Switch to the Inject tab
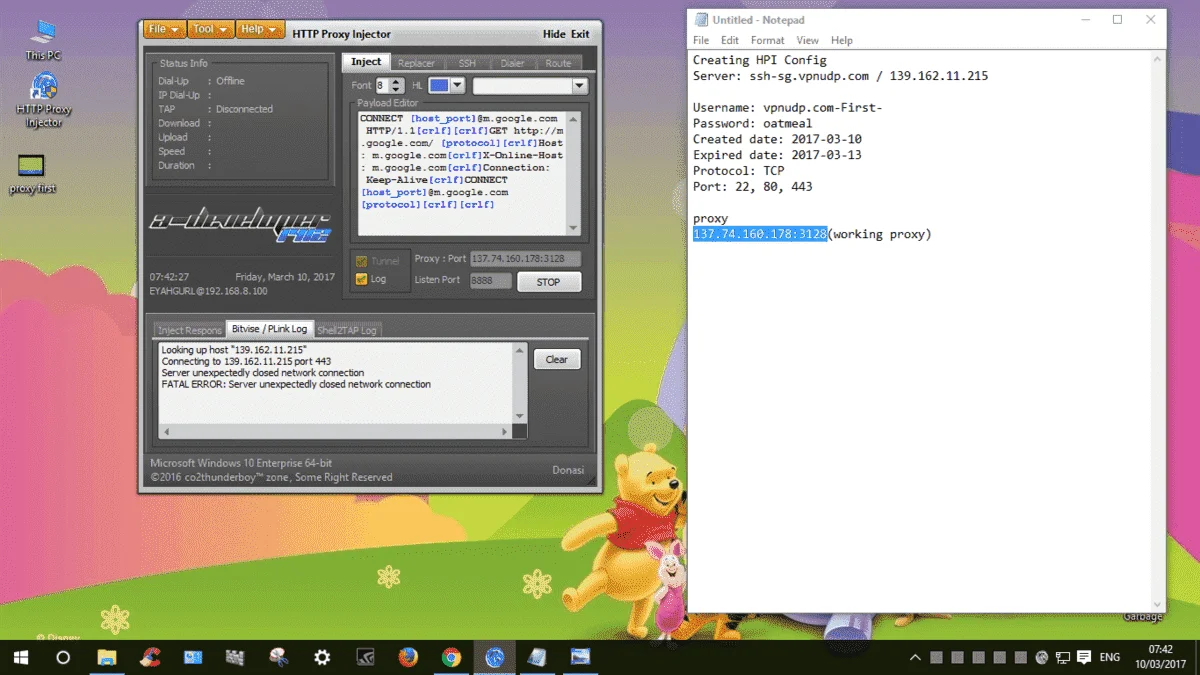Screen dimensions: 1200x675 tap(366, 62)
